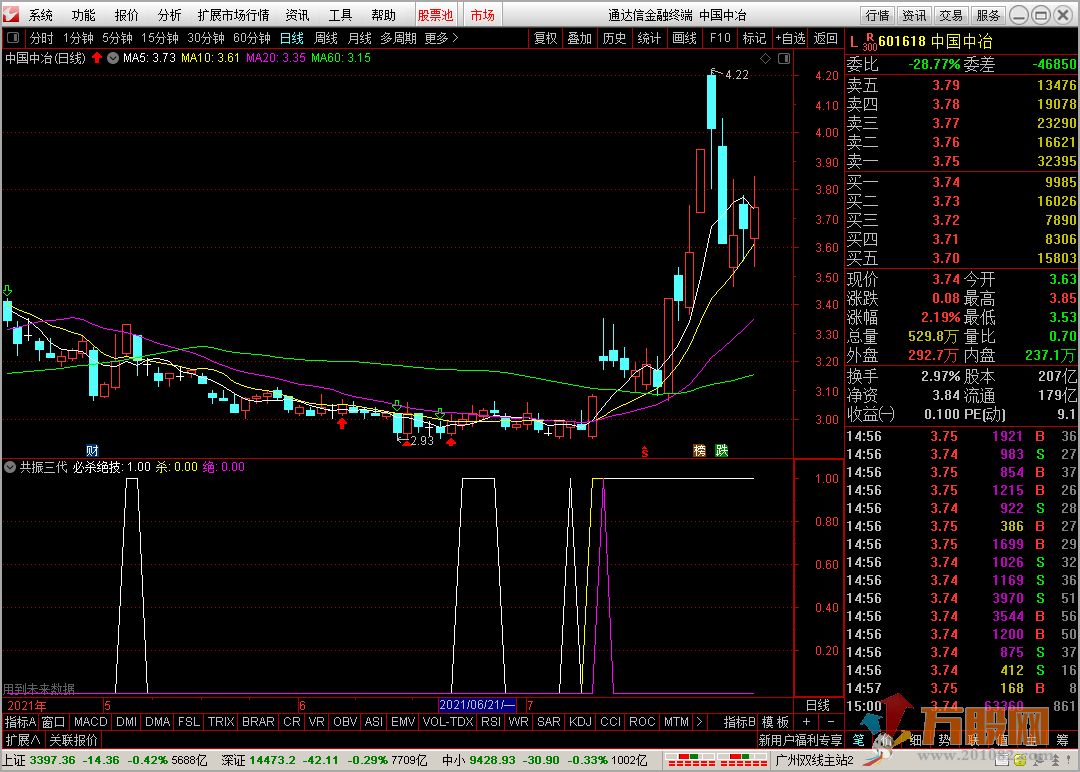Open the 窗口 window count selector
1080x772 pixels.
53,722
